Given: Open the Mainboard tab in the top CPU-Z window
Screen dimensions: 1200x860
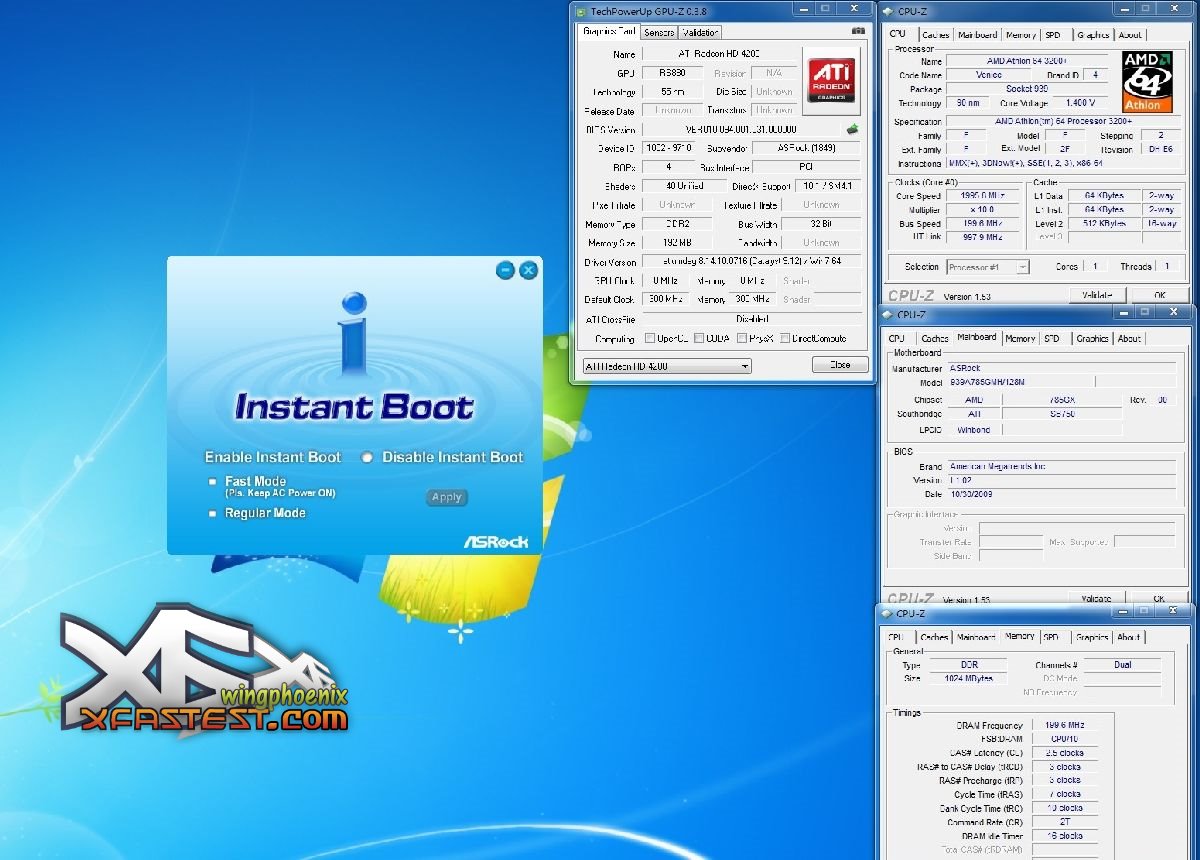Looking at the screenshot, I should click(977, 35).
